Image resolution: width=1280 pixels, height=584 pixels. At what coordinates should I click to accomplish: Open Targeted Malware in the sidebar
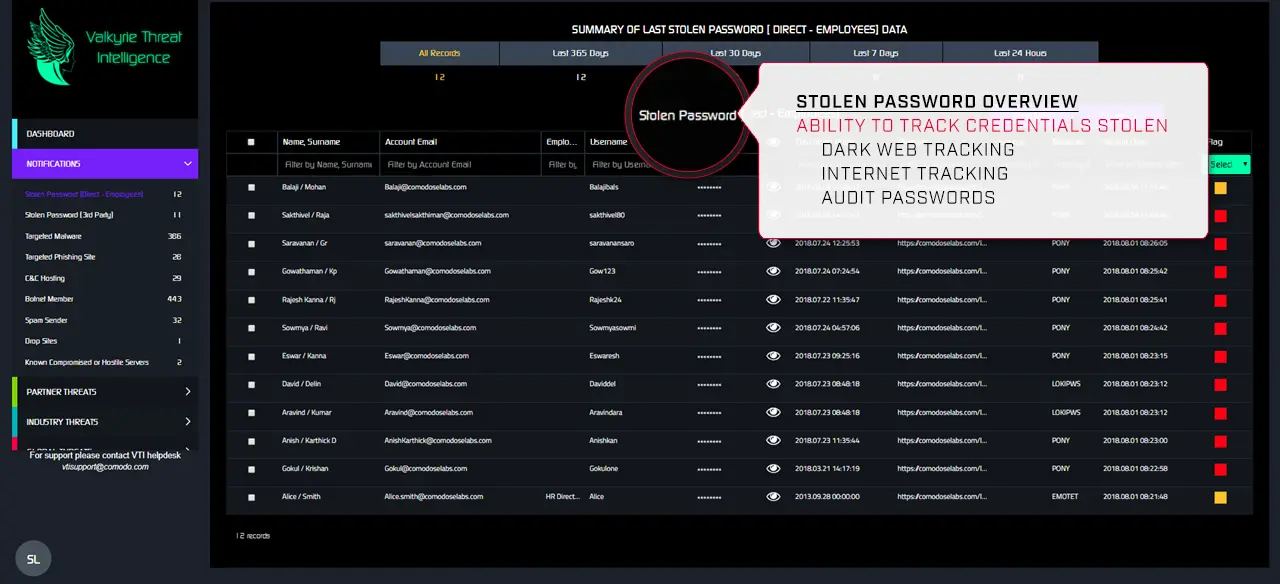coord(54,236)
